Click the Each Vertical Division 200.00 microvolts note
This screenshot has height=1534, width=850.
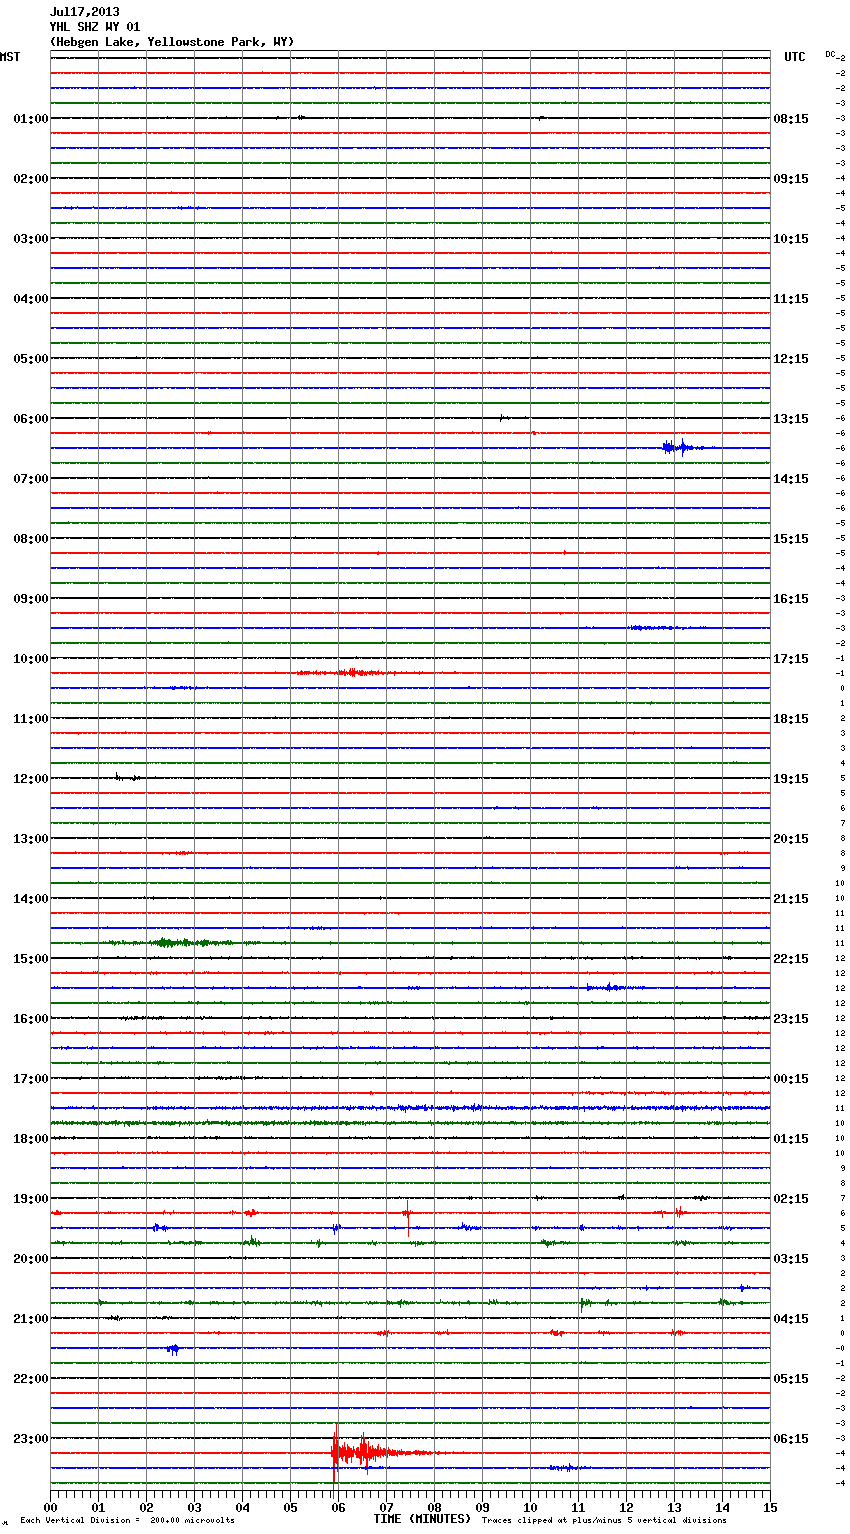point(127,1521)
